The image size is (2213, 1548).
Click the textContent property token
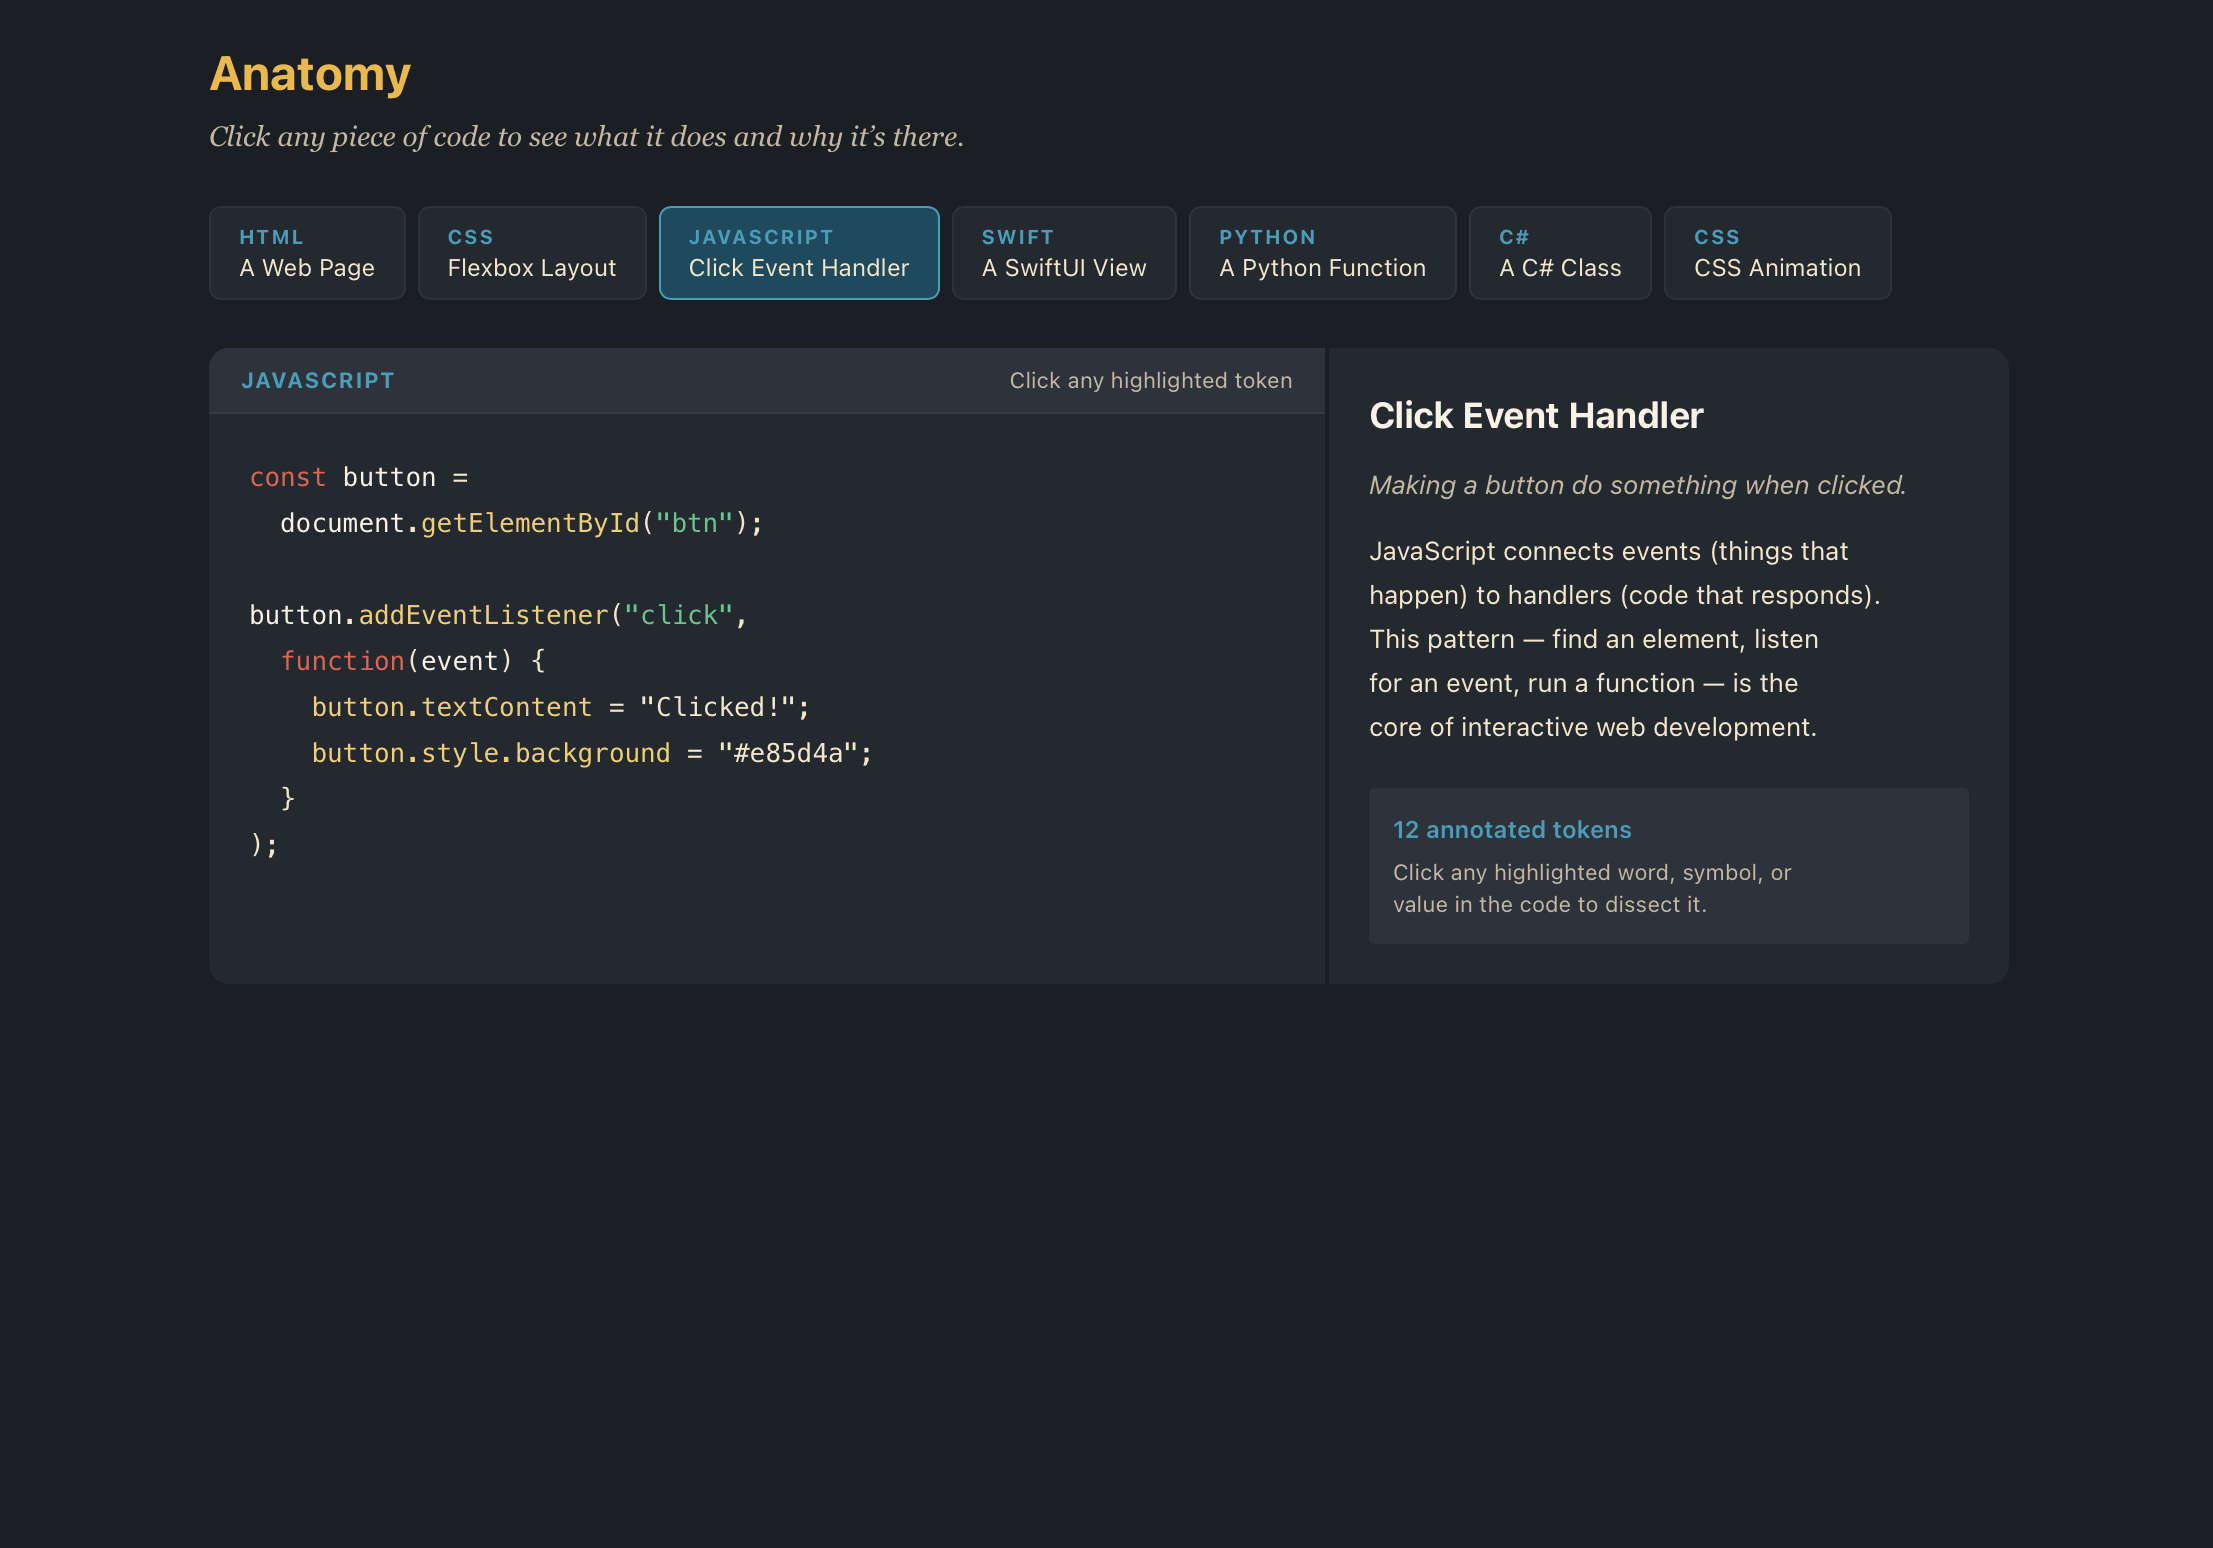[x=505, y=706]
